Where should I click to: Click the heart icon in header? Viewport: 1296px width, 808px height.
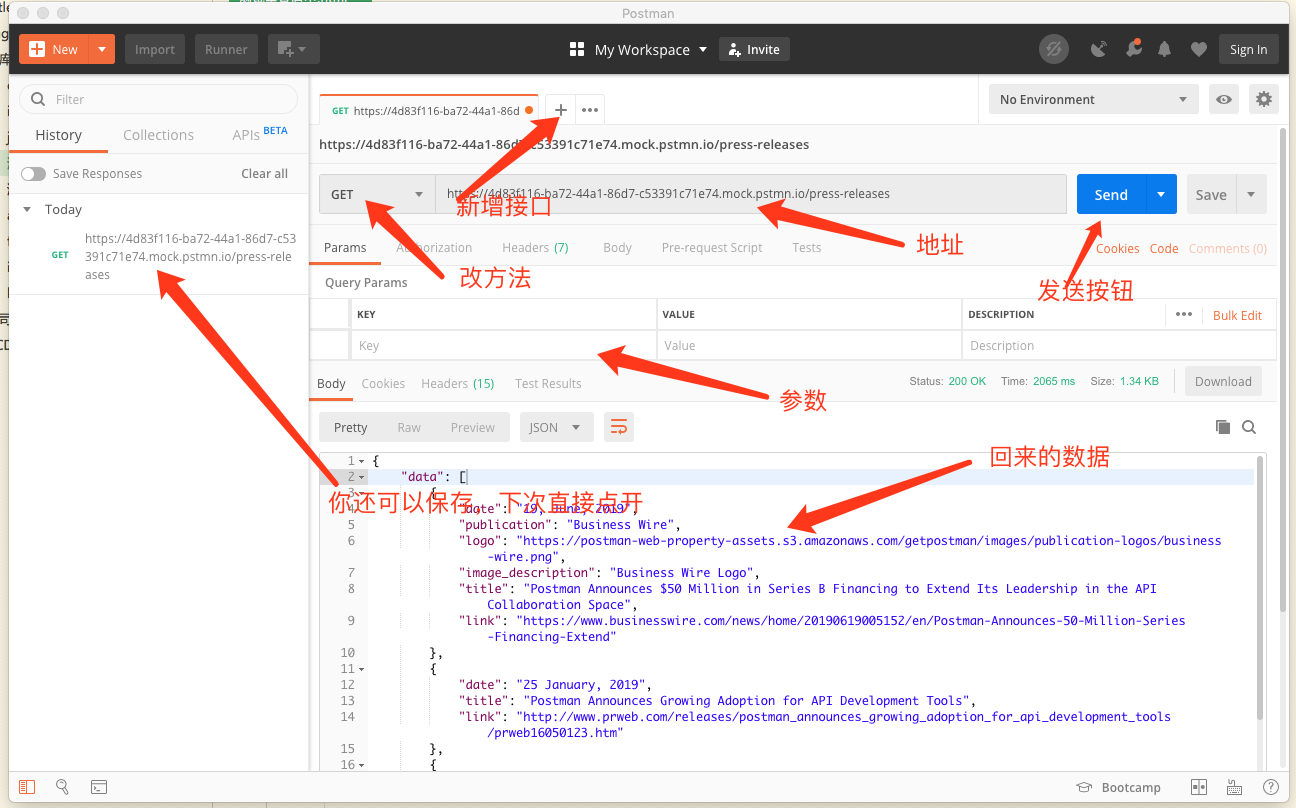click(x=1198, y=49)
